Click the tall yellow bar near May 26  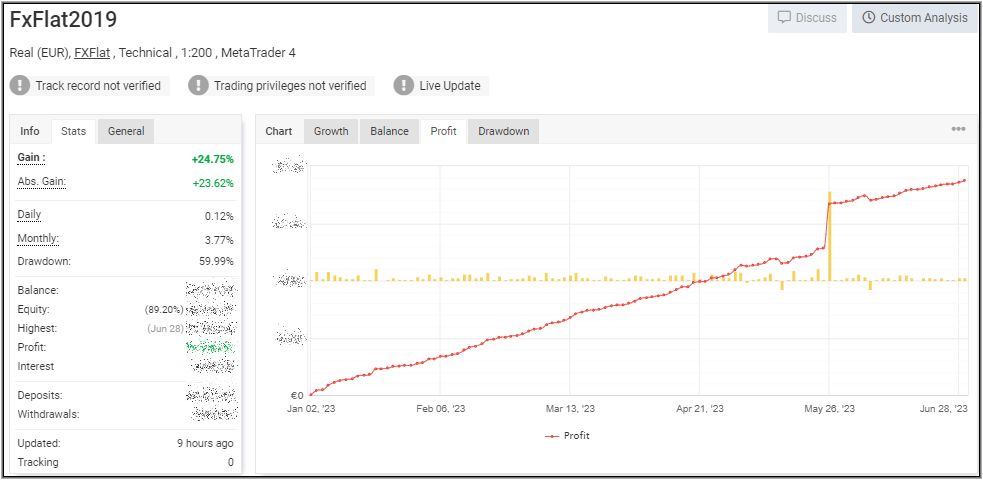830,235
